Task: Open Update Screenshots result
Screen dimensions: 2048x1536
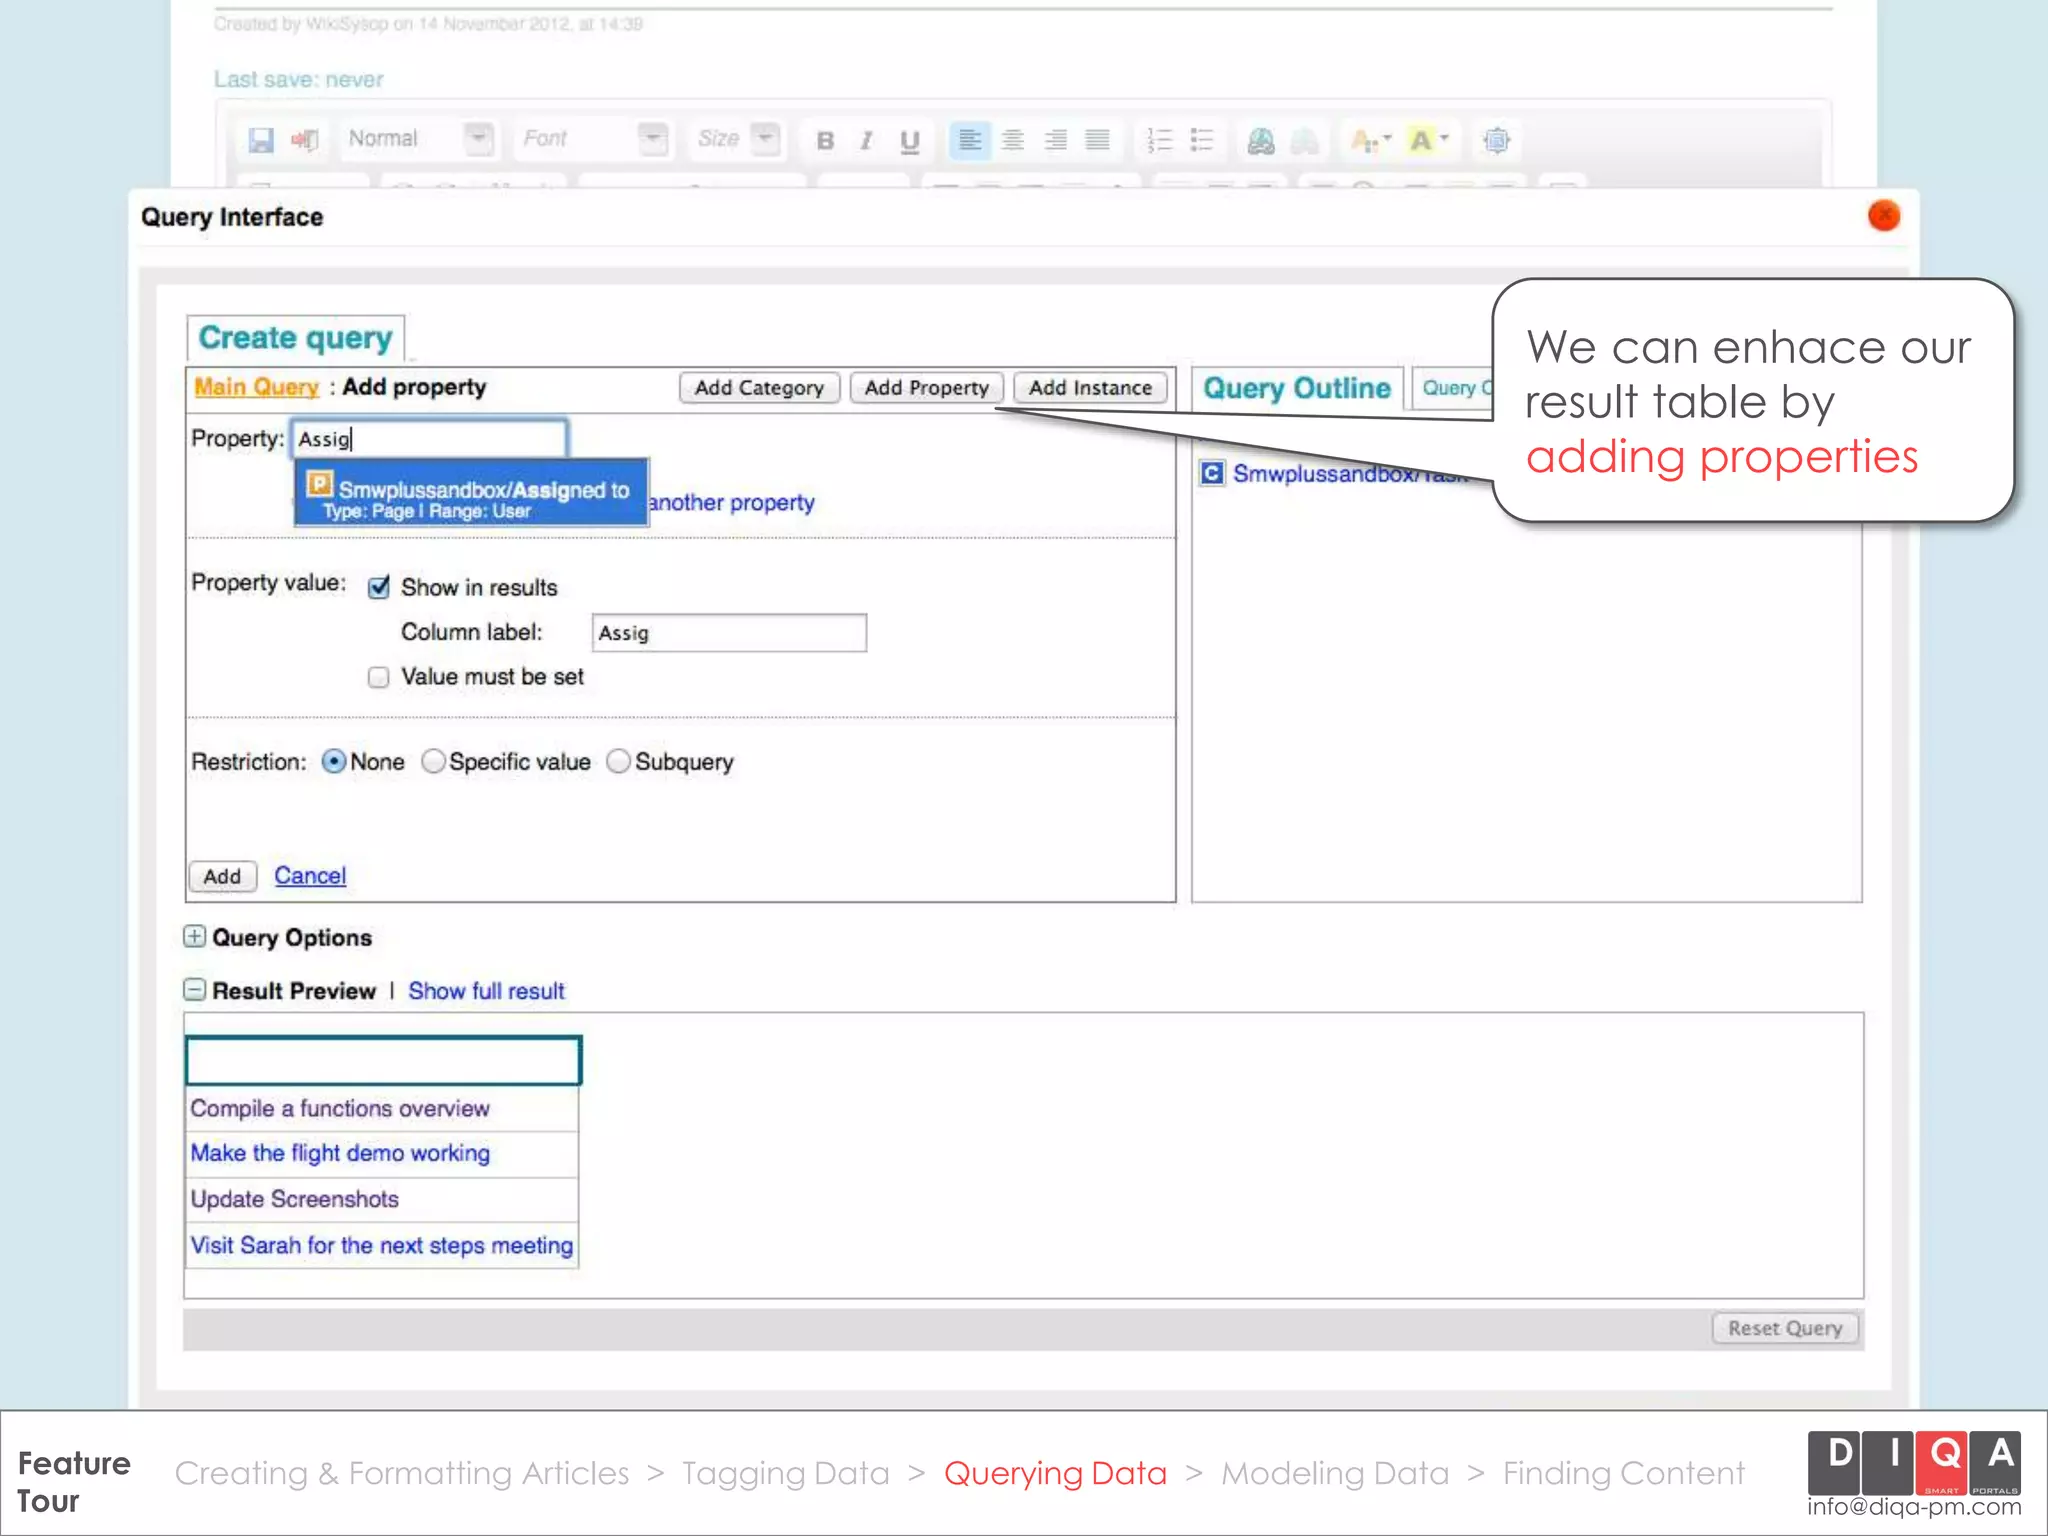Action: pyautogui.click(x=294, y=1199)
